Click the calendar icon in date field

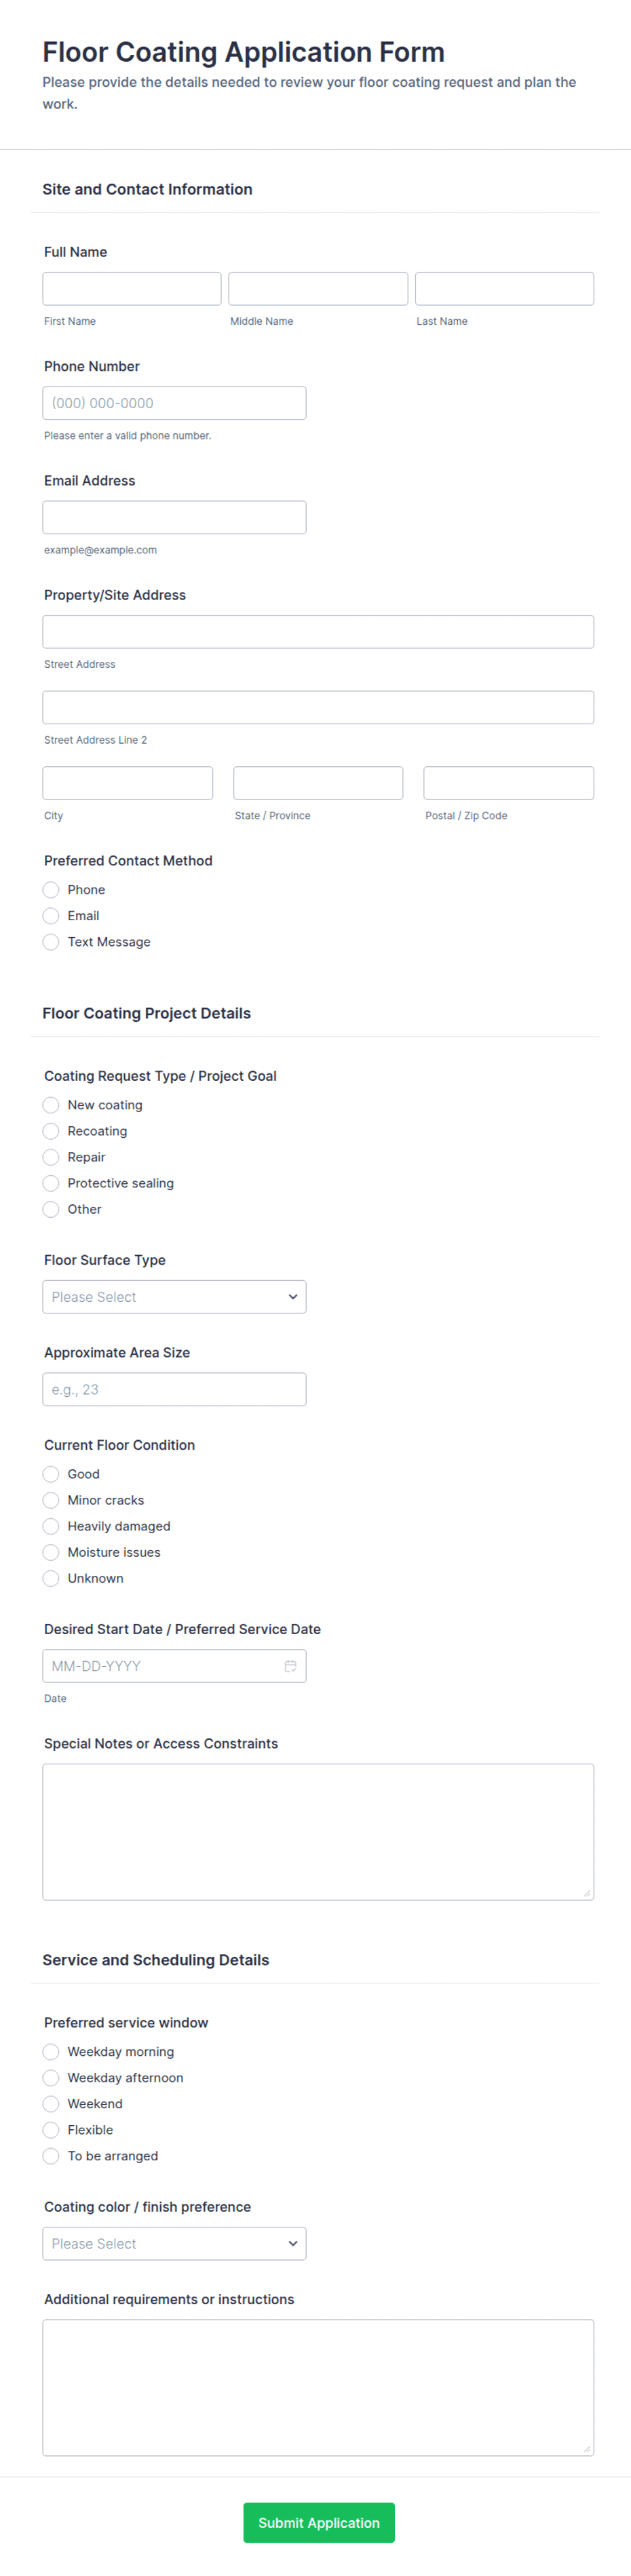coord(290,1666)
